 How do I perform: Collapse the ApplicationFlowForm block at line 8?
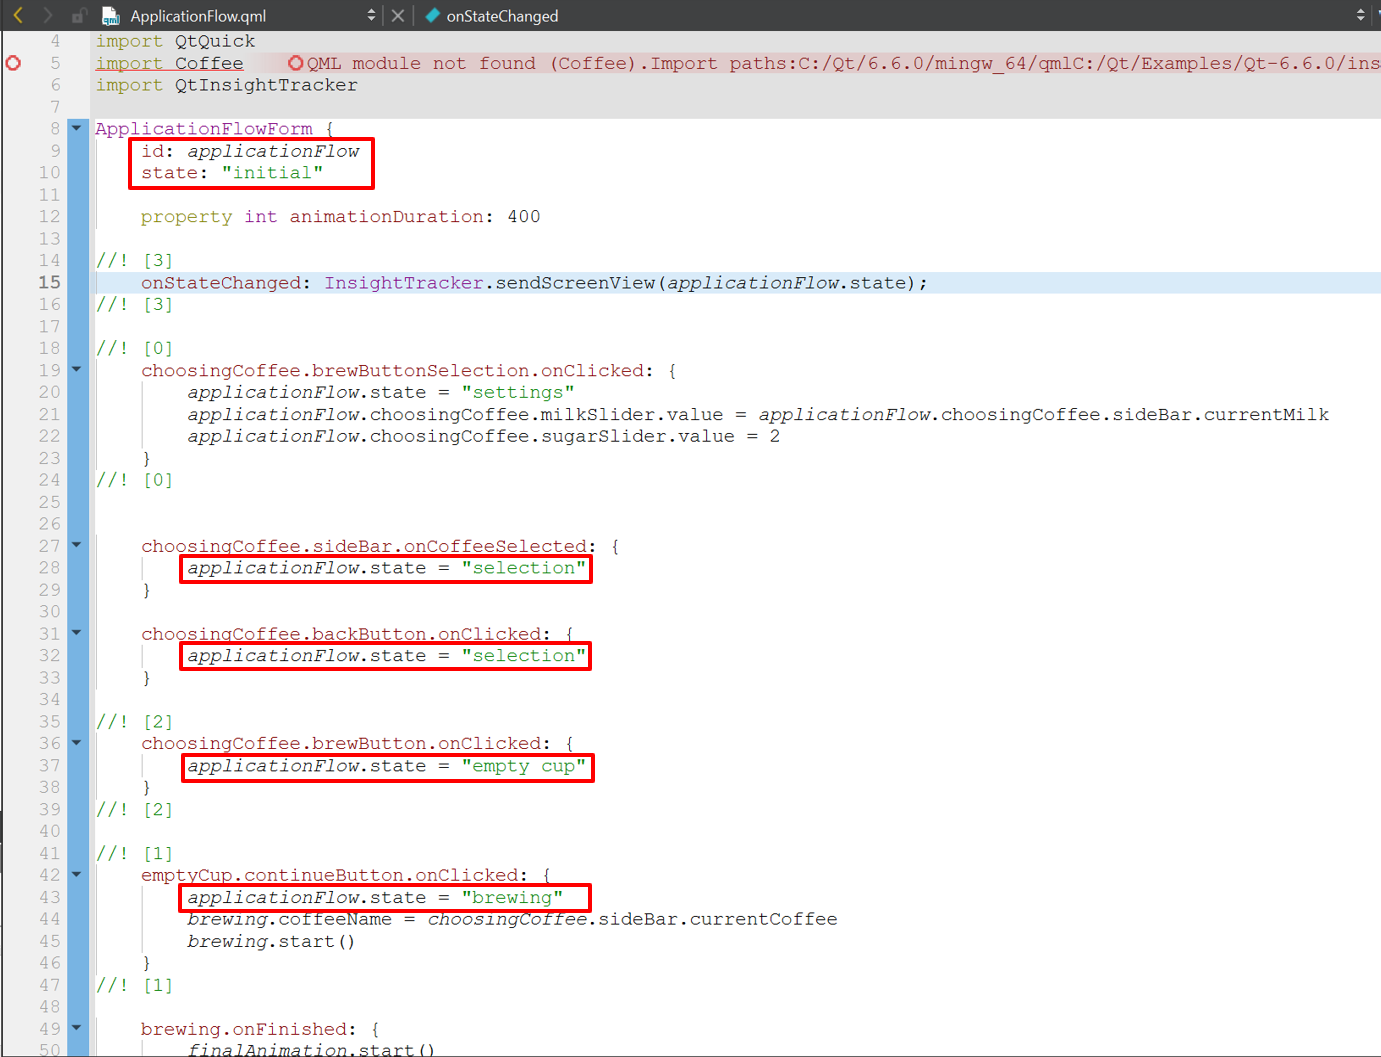coord(76,128)
